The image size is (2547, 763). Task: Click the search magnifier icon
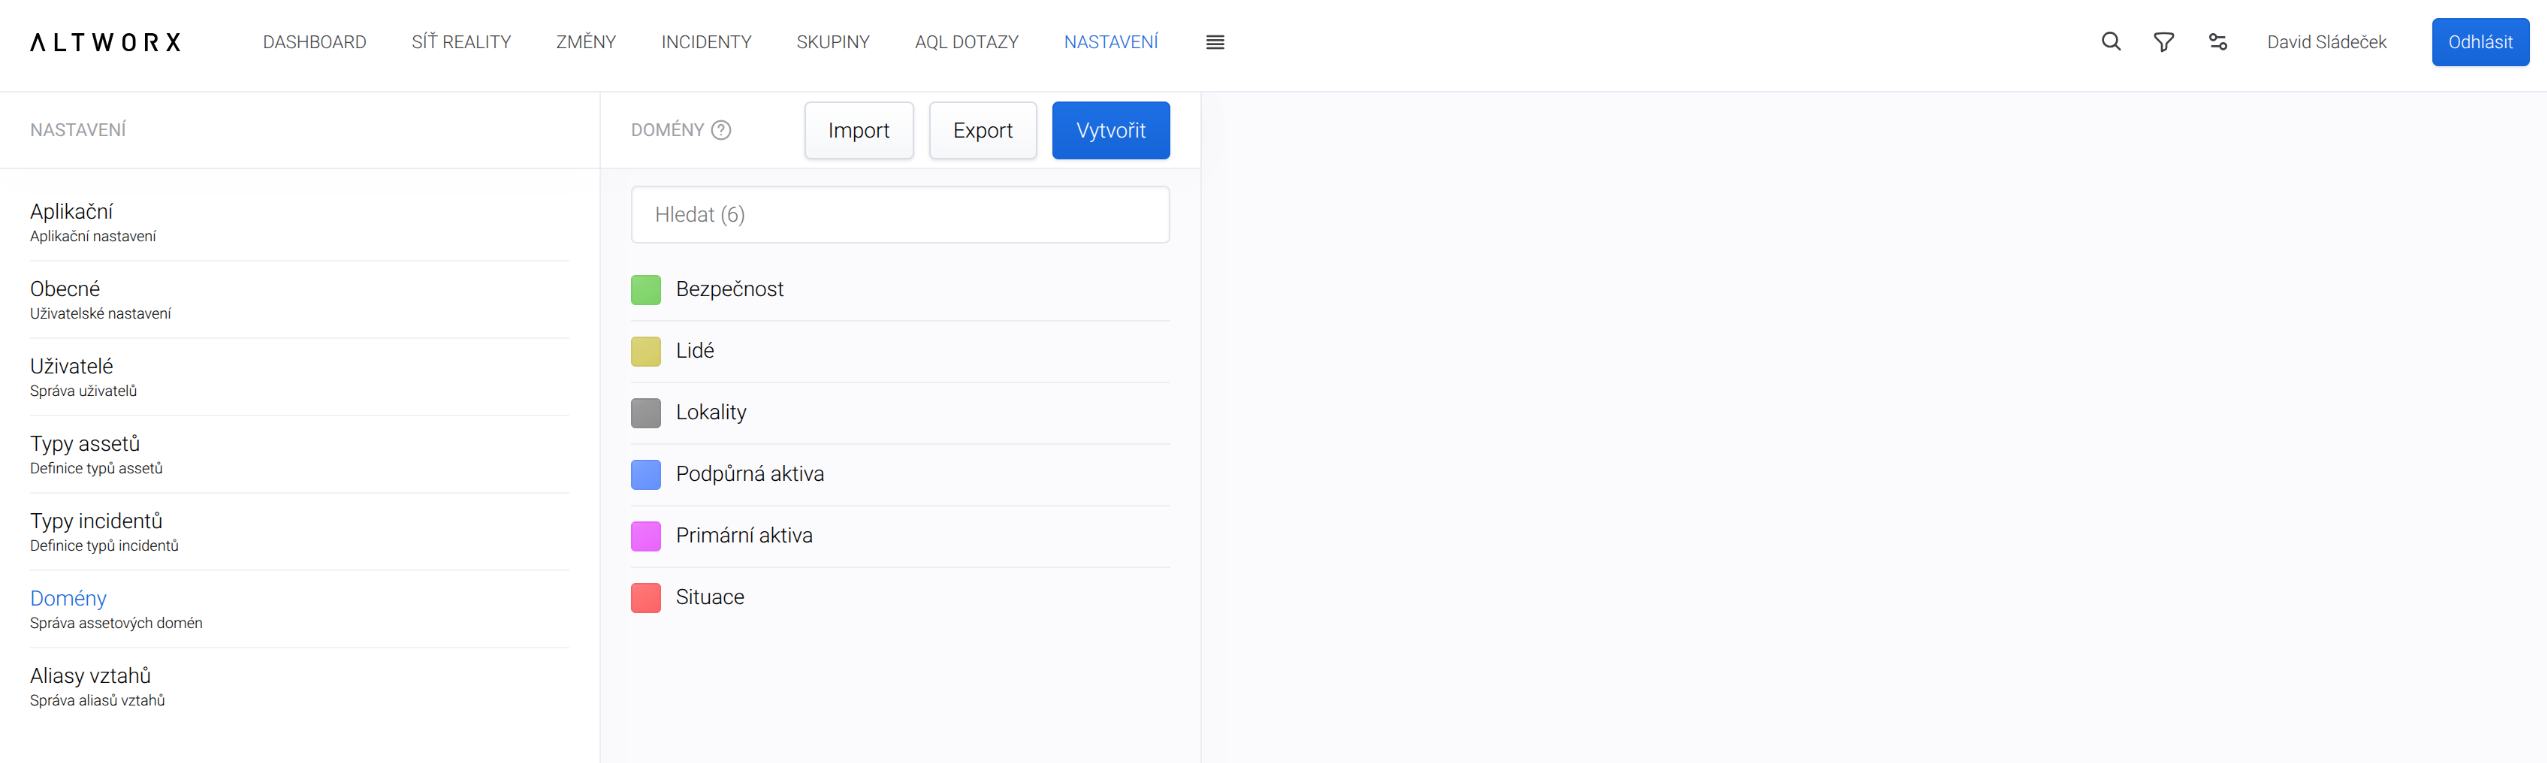[2111, 42]
